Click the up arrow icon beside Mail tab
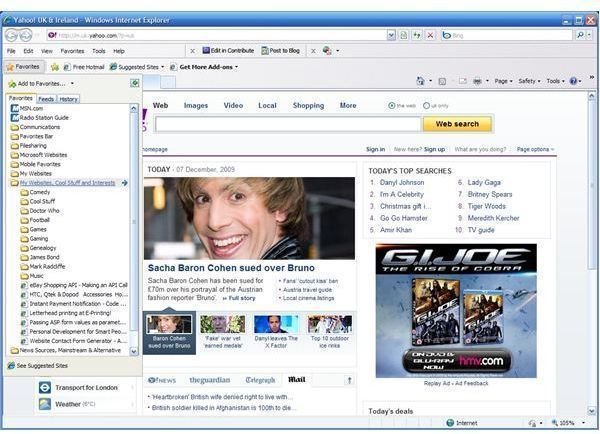The height and width of the screenshot is (434, 600). tap(349, 380)
